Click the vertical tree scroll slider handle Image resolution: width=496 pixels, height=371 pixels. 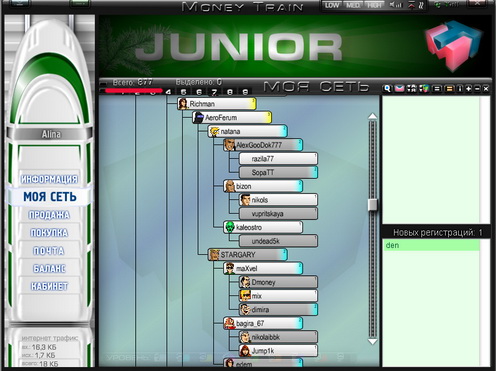click(373, 205)
